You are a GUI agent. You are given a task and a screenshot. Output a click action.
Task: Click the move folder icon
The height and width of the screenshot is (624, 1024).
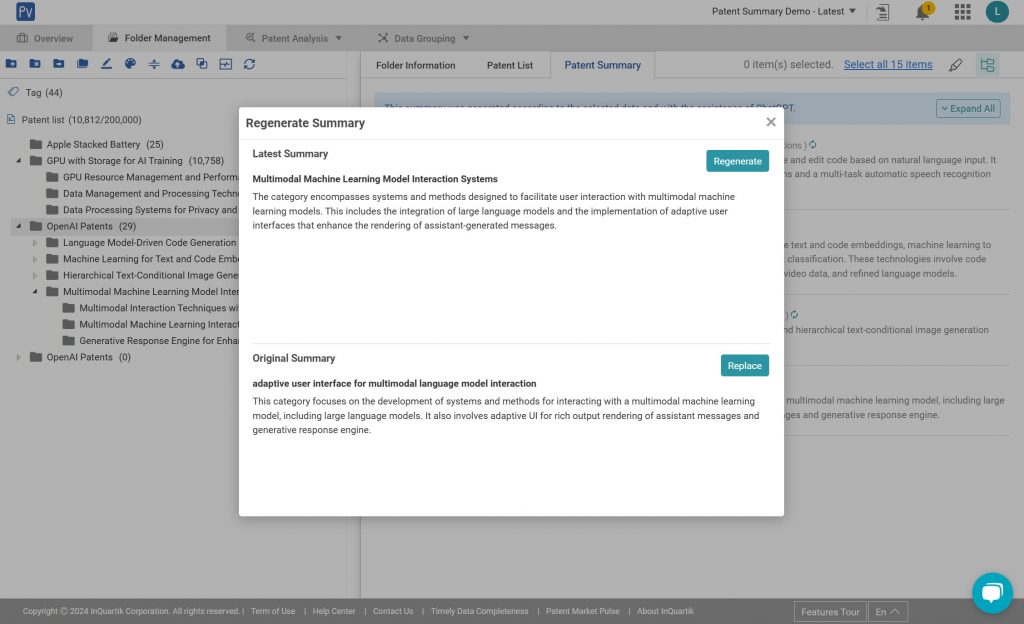[x=59, y=64]
